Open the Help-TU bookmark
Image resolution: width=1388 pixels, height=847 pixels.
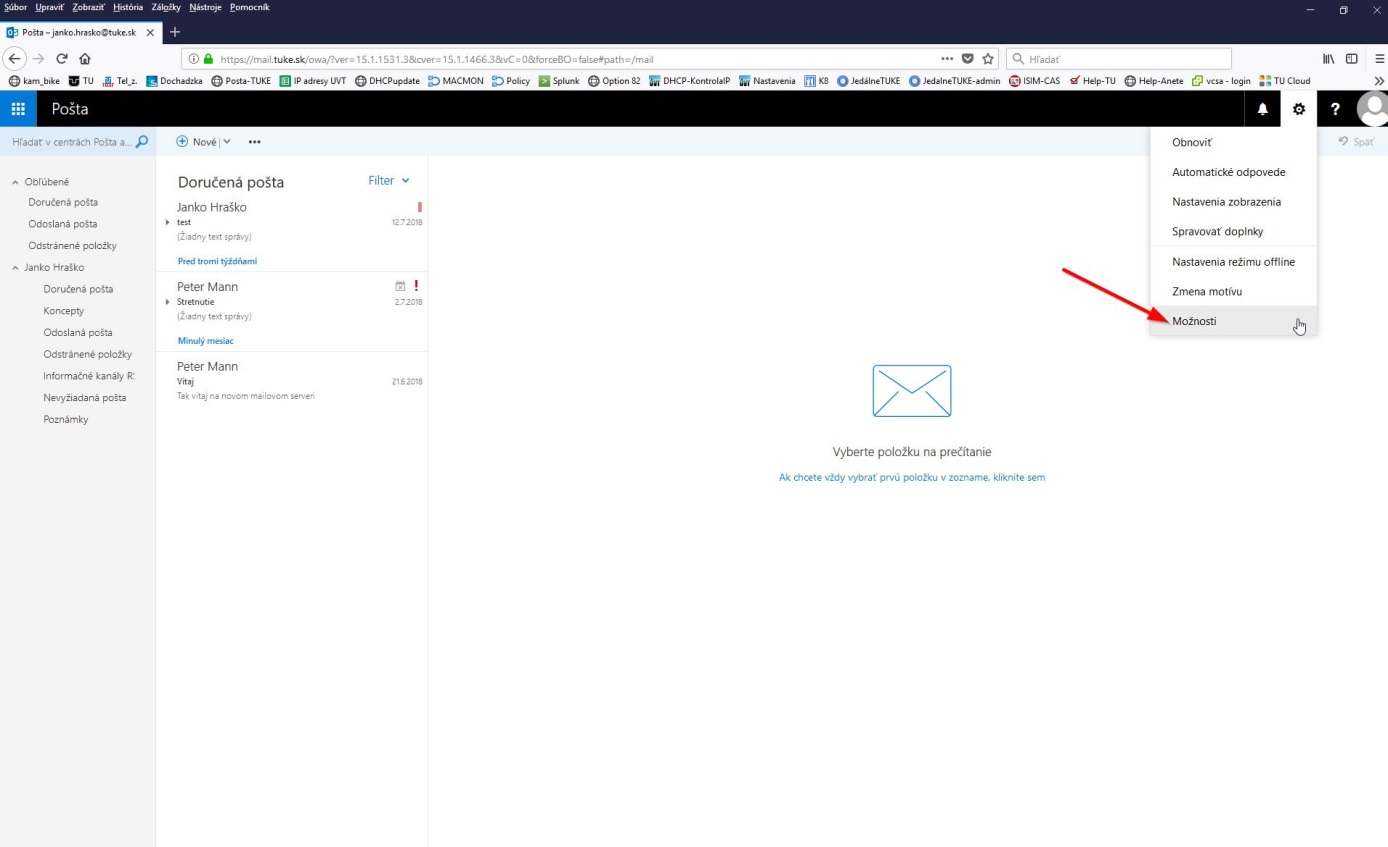pos(1092,81)
